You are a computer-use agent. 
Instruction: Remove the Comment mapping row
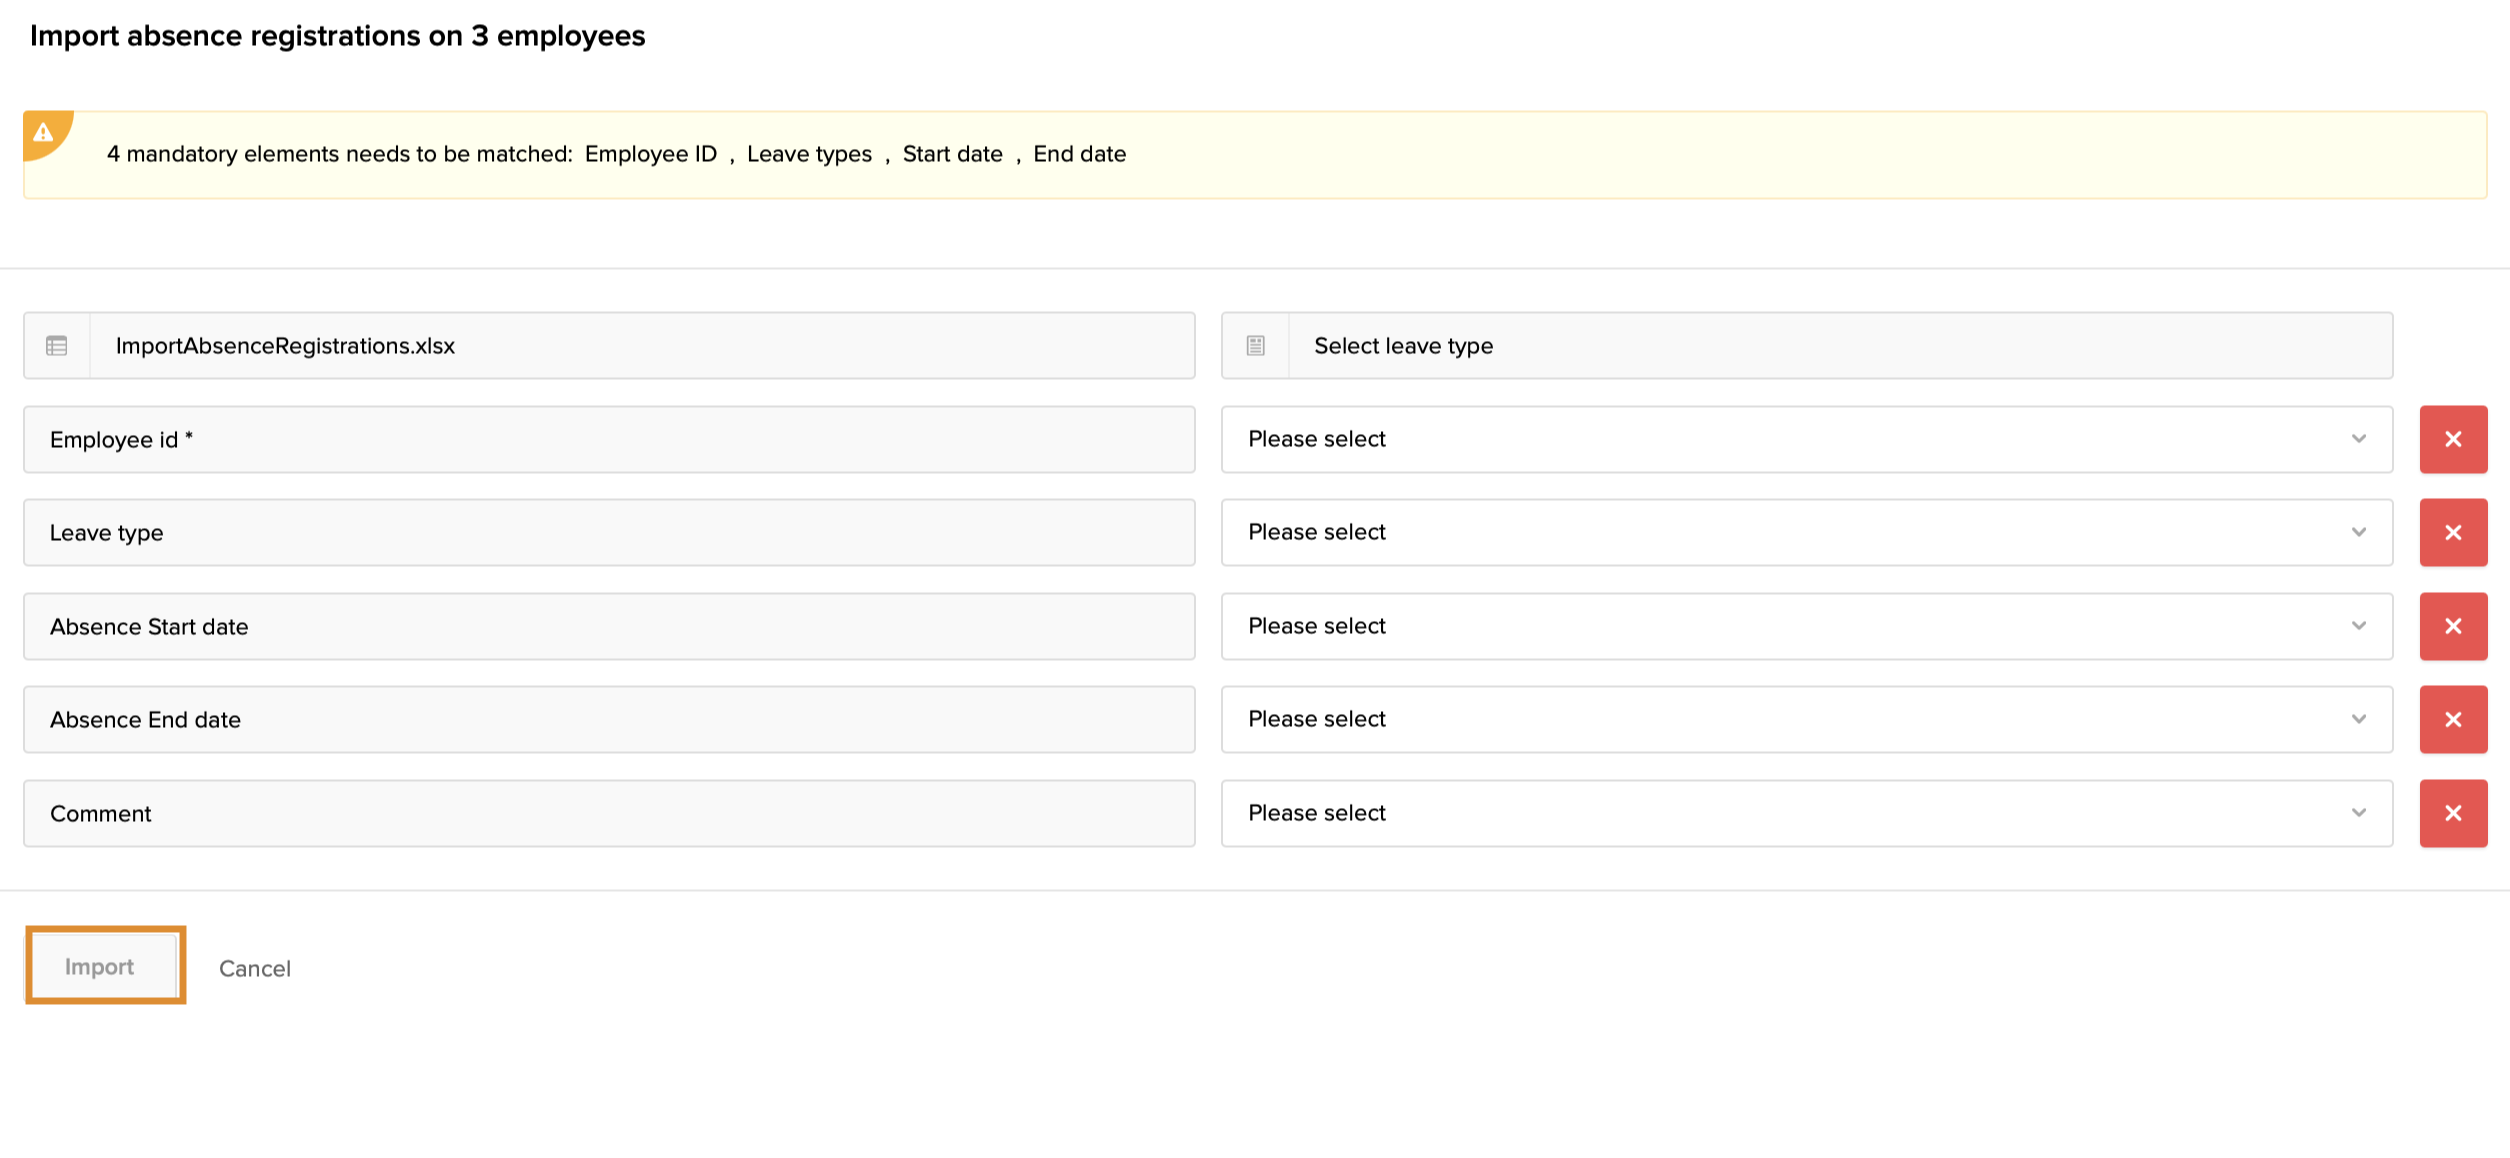[x=2452, y=813]
